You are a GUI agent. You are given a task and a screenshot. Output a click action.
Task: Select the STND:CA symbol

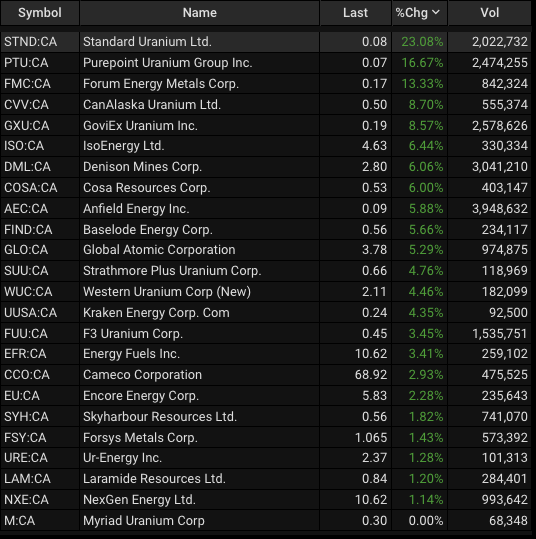click(31, 42)
